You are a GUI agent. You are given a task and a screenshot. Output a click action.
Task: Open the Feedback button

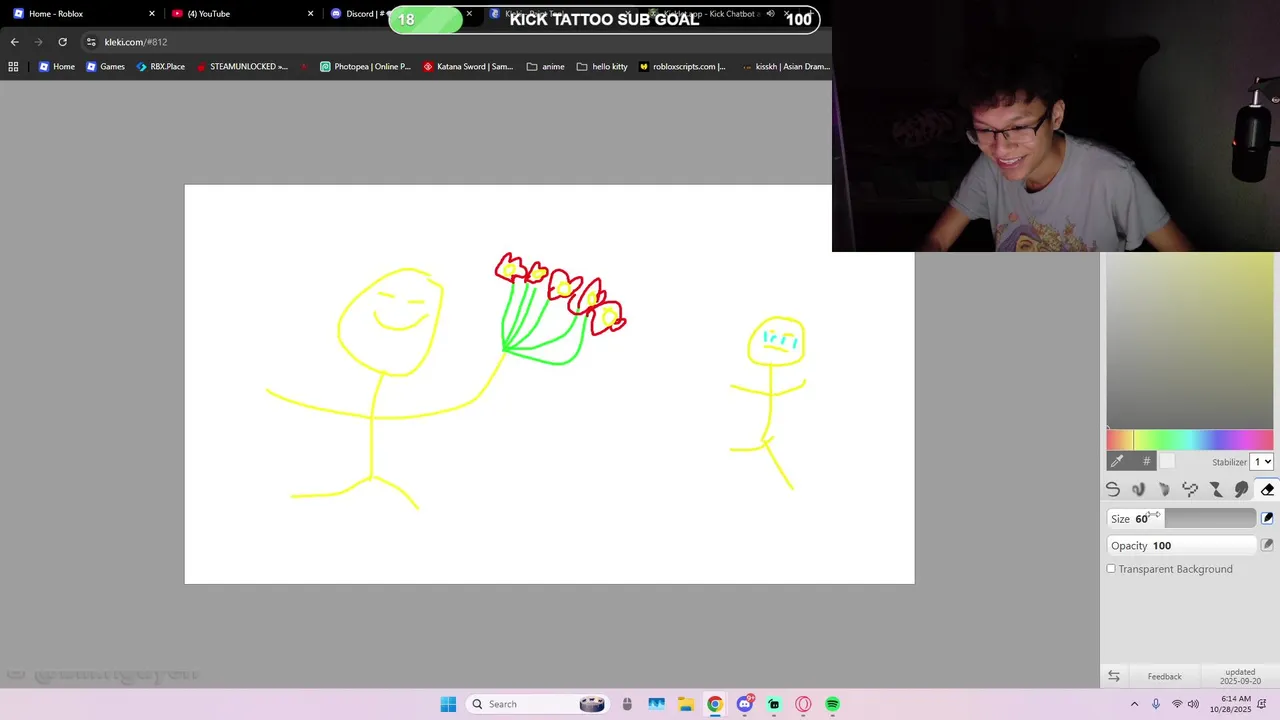1164,677
